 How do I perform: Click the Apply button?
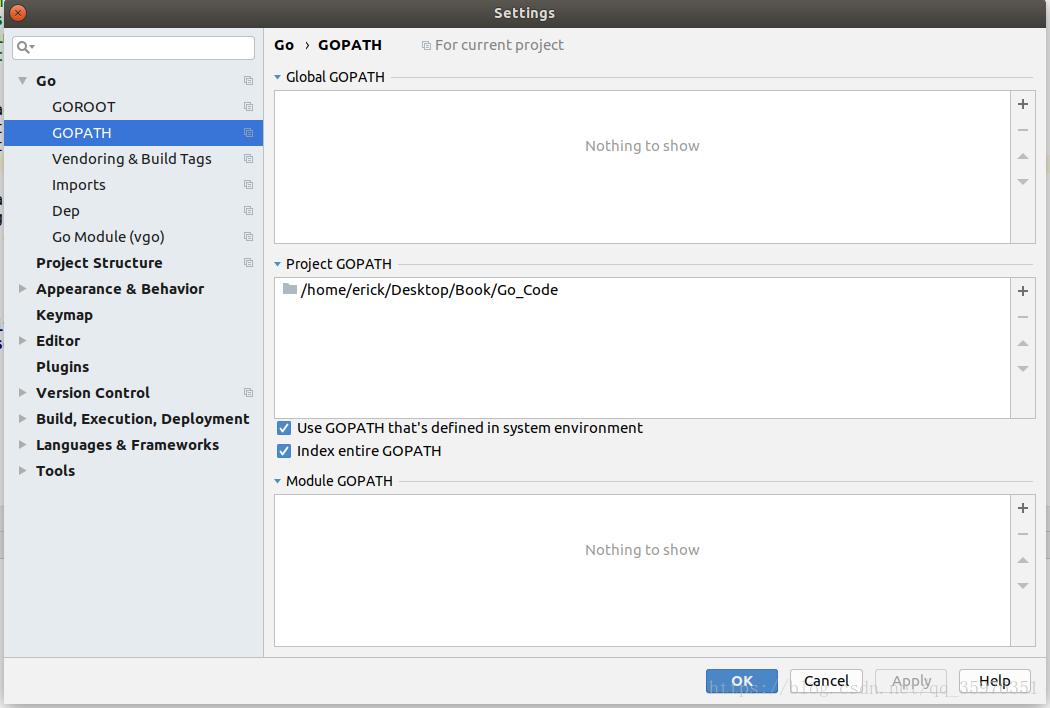point(911,681)
